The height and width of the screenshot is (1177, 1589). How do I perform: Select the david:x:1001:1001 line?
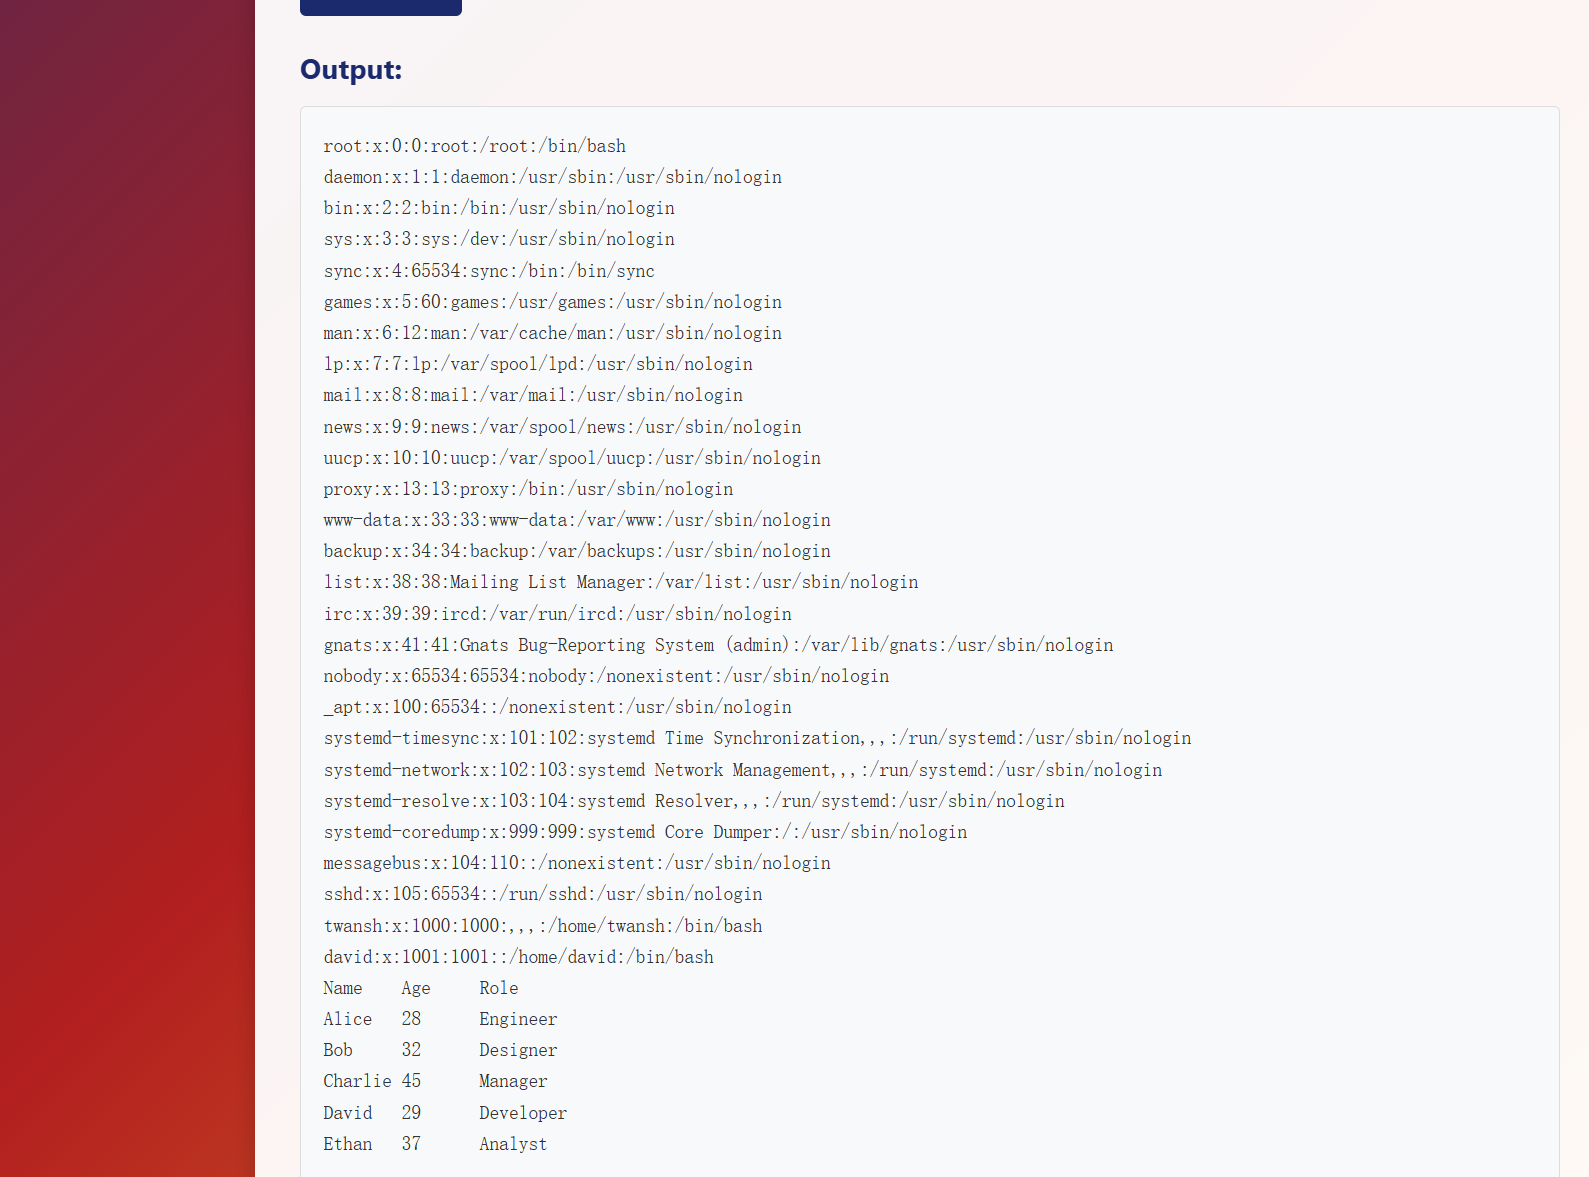point(519,957)
